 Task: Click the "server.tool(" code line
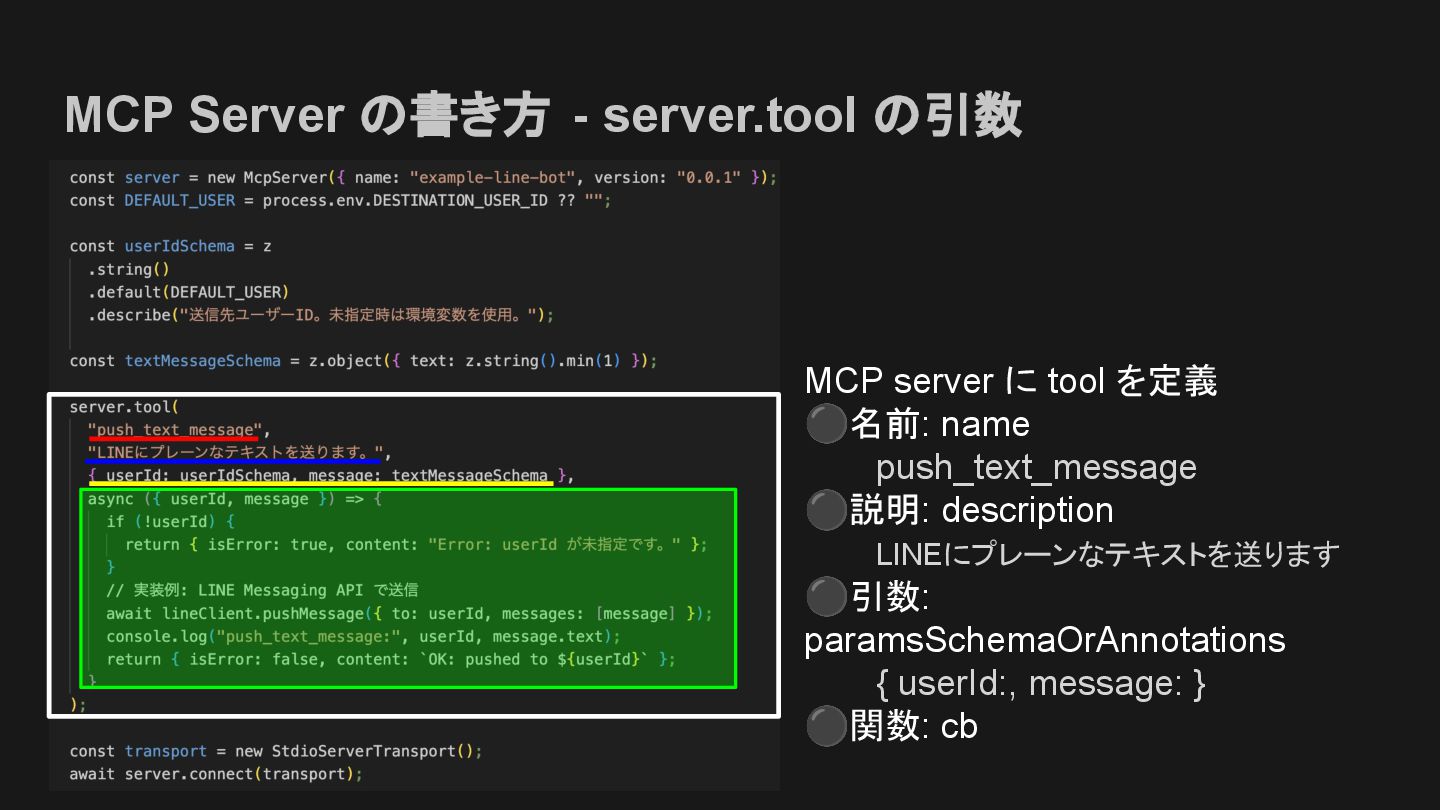click(124, 407)
